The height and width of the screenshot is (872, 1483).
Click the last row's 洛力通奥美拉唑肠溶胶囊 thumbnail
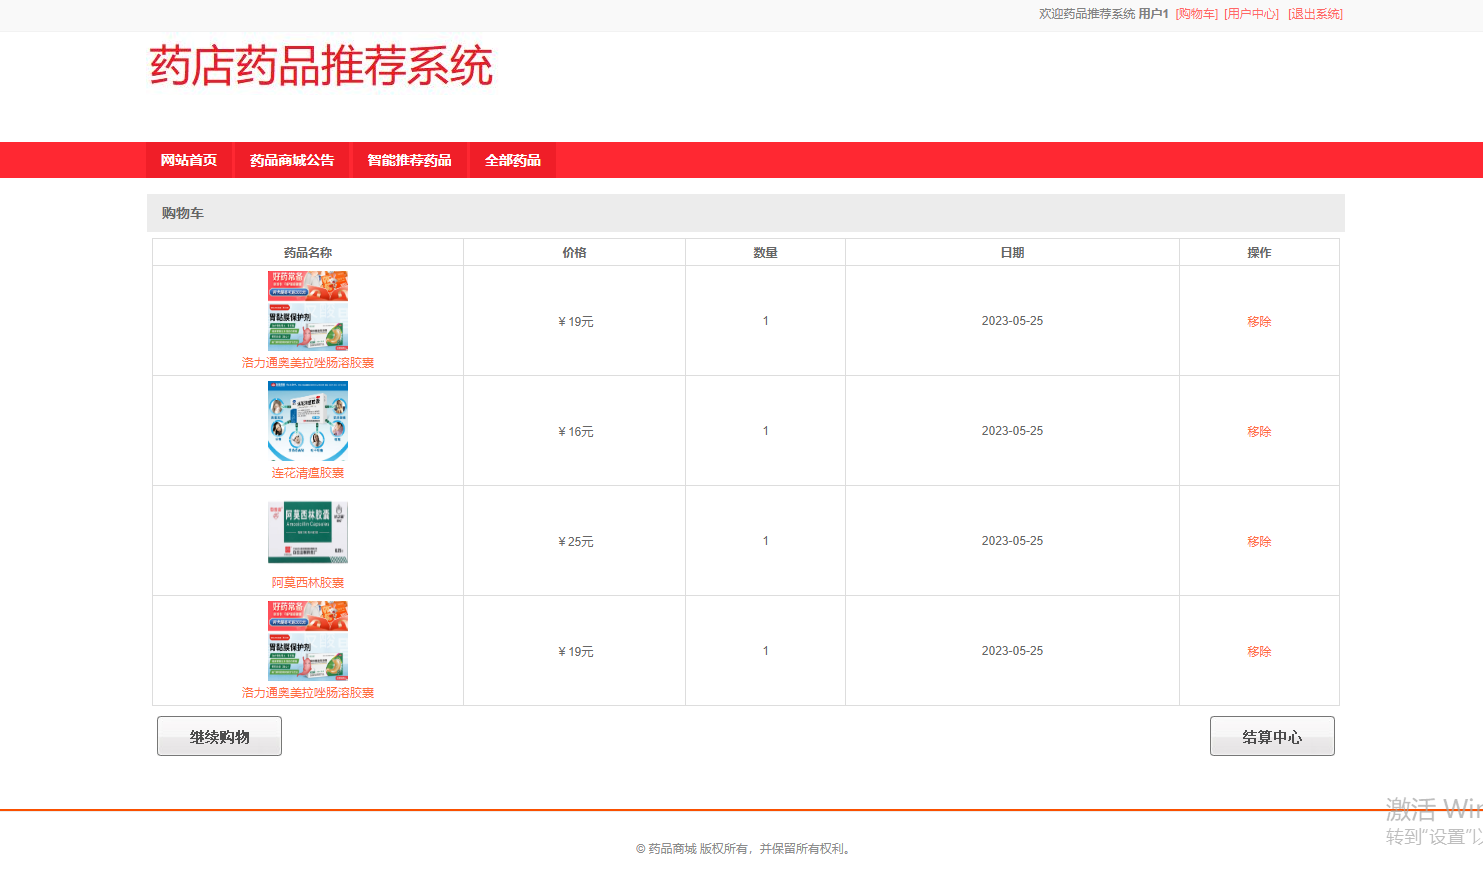point(308,641)
